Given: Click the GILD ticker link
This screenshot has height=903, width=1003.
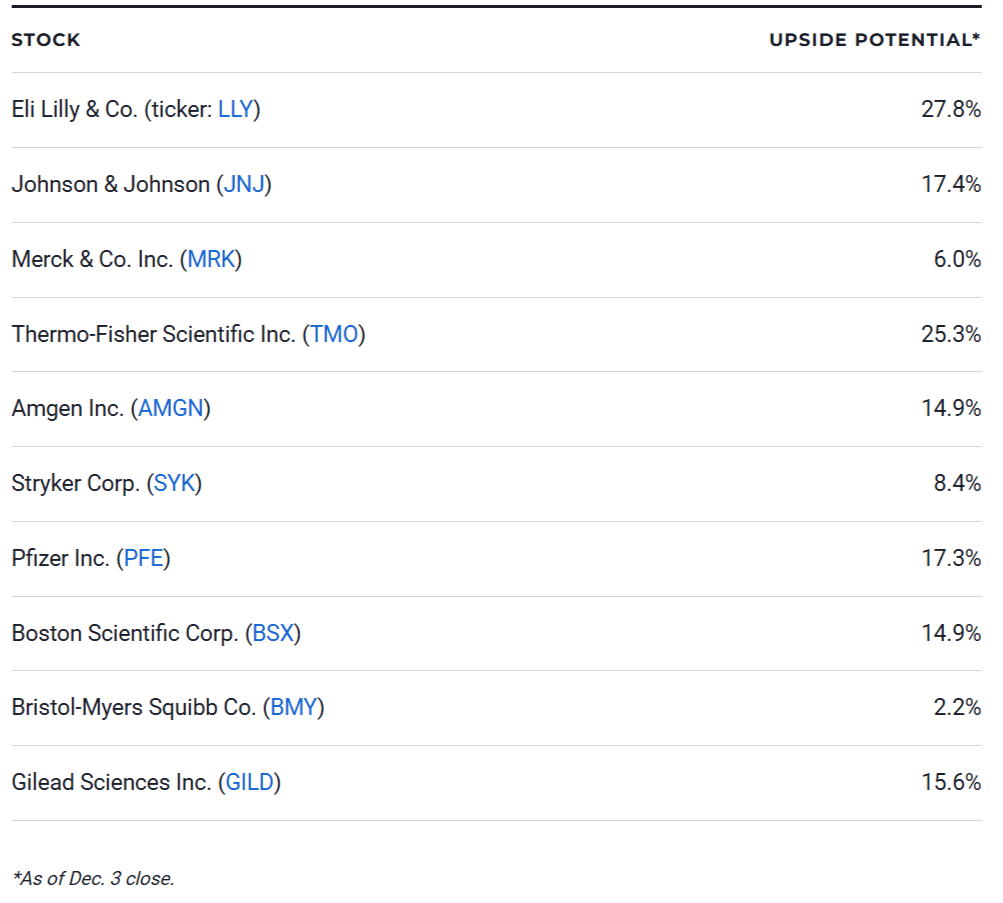Looking at the screenshot, I should click(249, 782).
